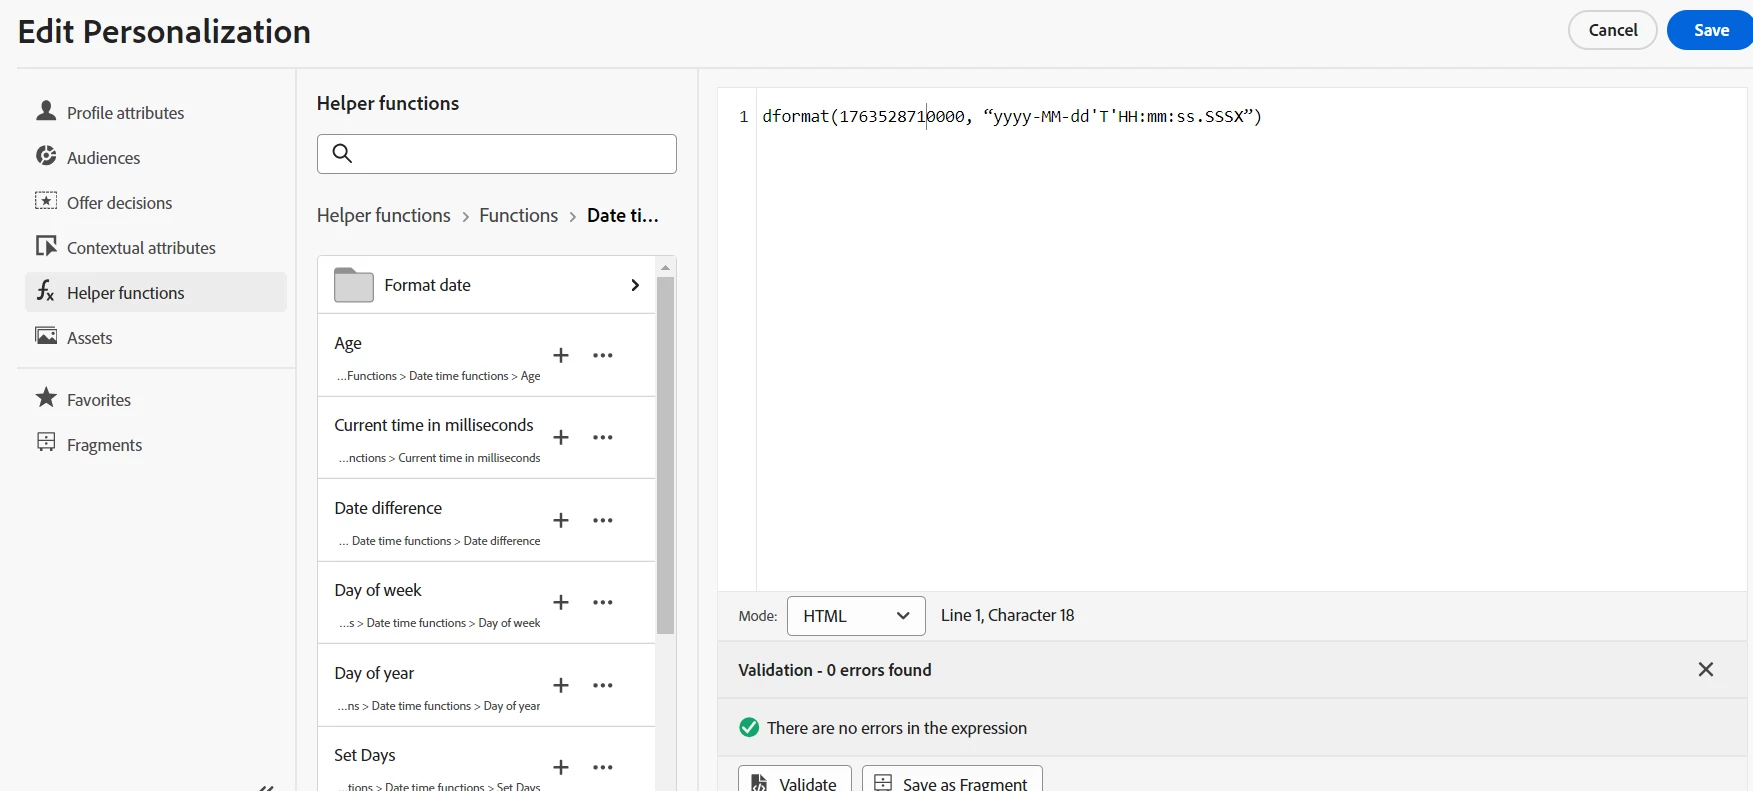Select the Helper functions fx icon
The image size is (1753, 791).
click(46, 291)
